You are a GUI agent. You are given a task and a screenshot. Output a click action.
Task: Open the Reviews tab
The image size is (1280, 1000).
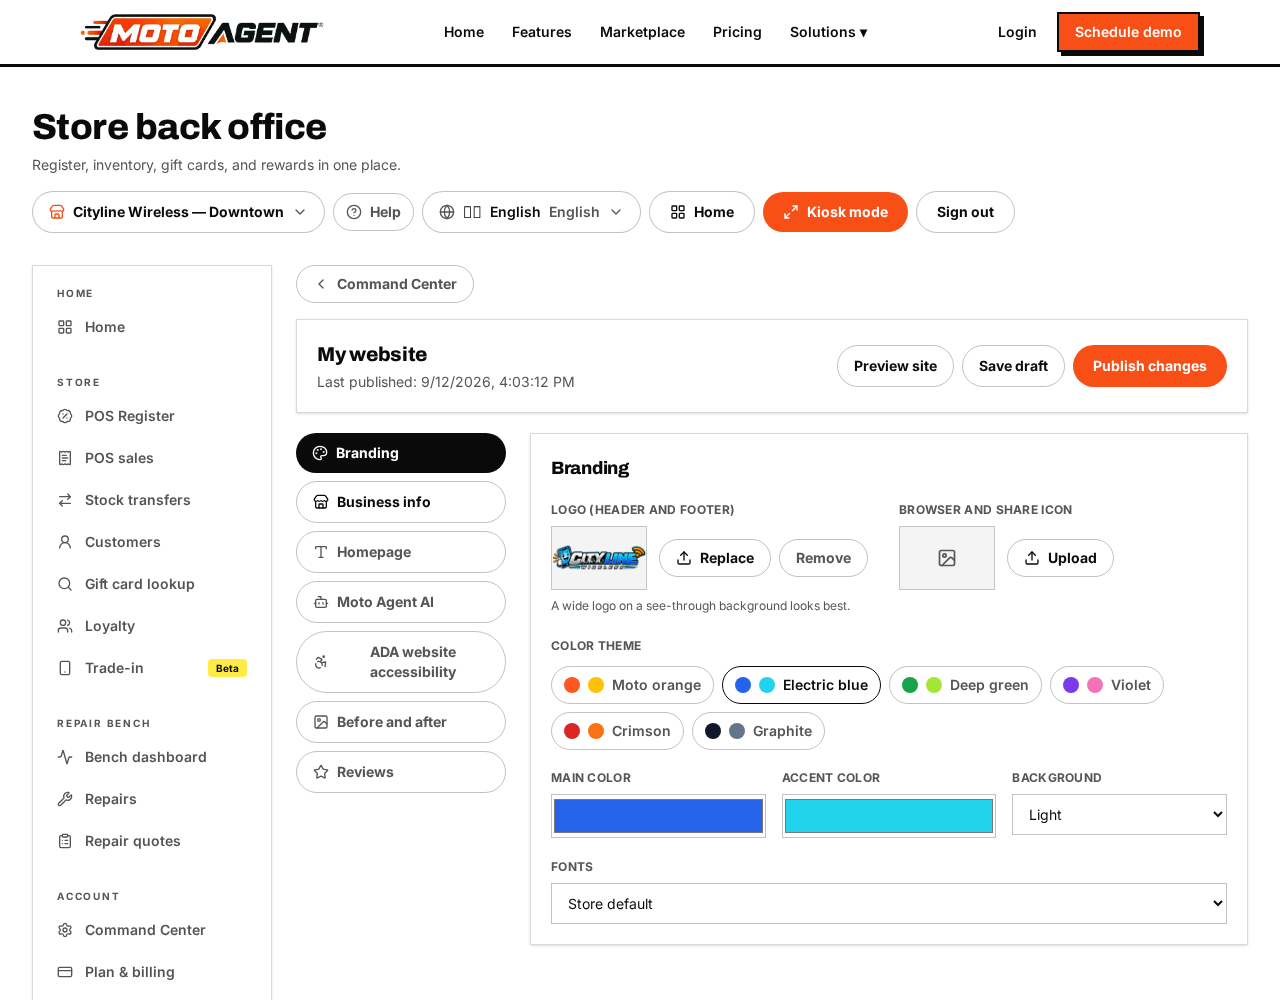pyautogui.click(x=401, y=772)
